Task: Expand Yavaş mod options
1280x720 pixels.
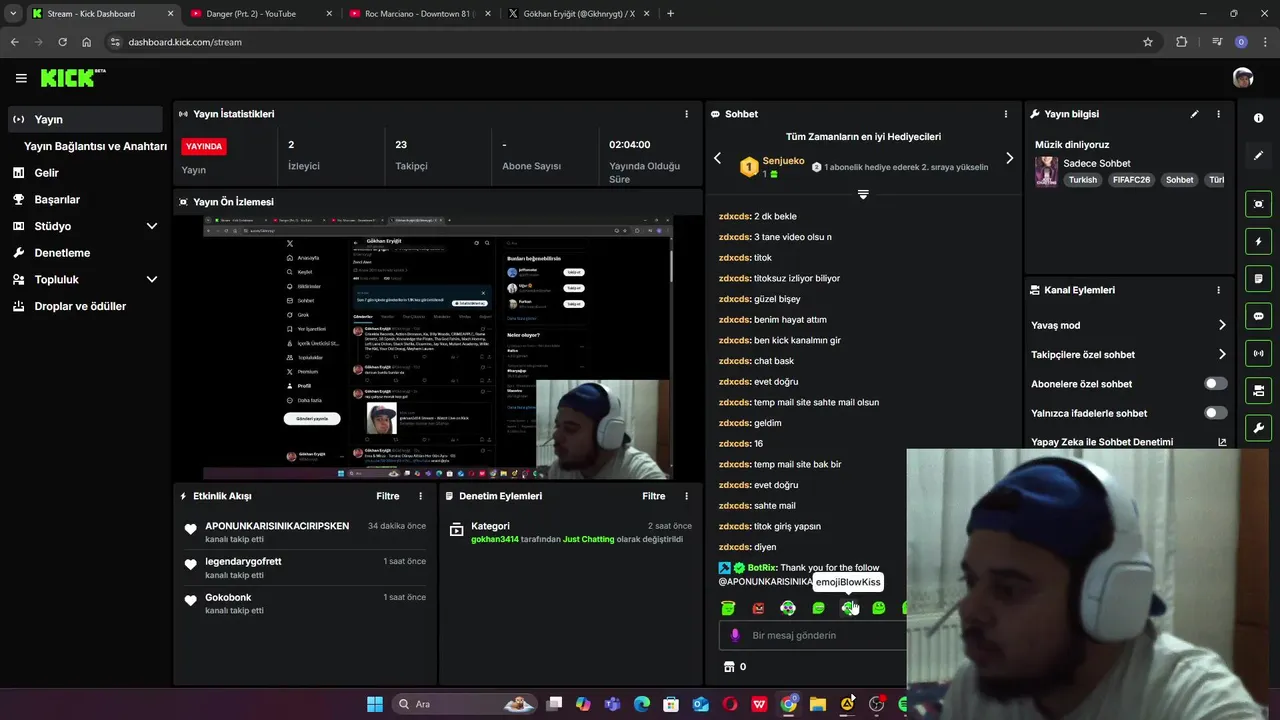Action: coord(1222,325)
